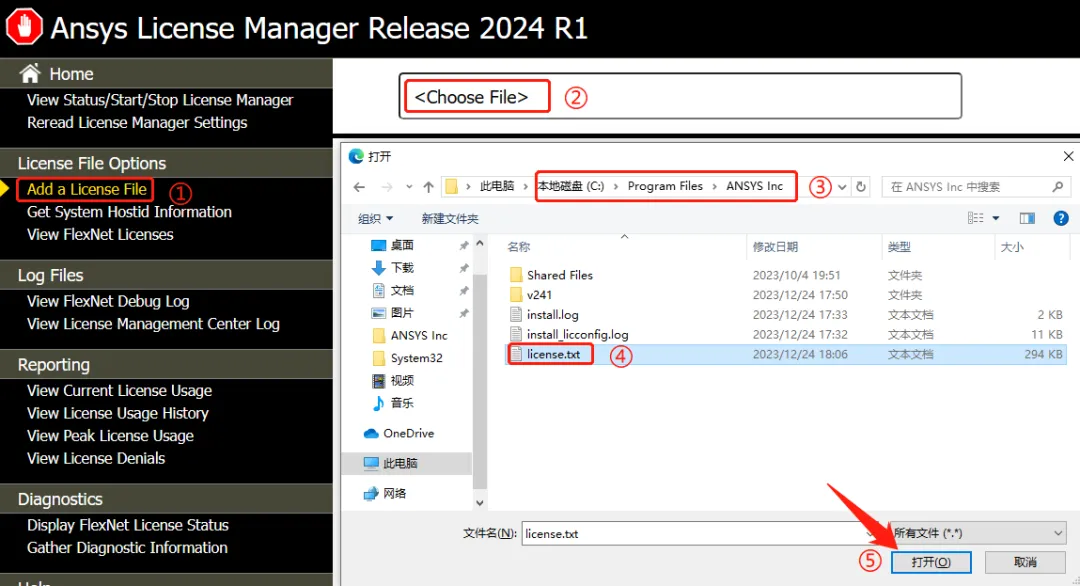Toggle the preview pane icon
Viewport: 1080px width, 586px height.
[x=1027, y=218]
